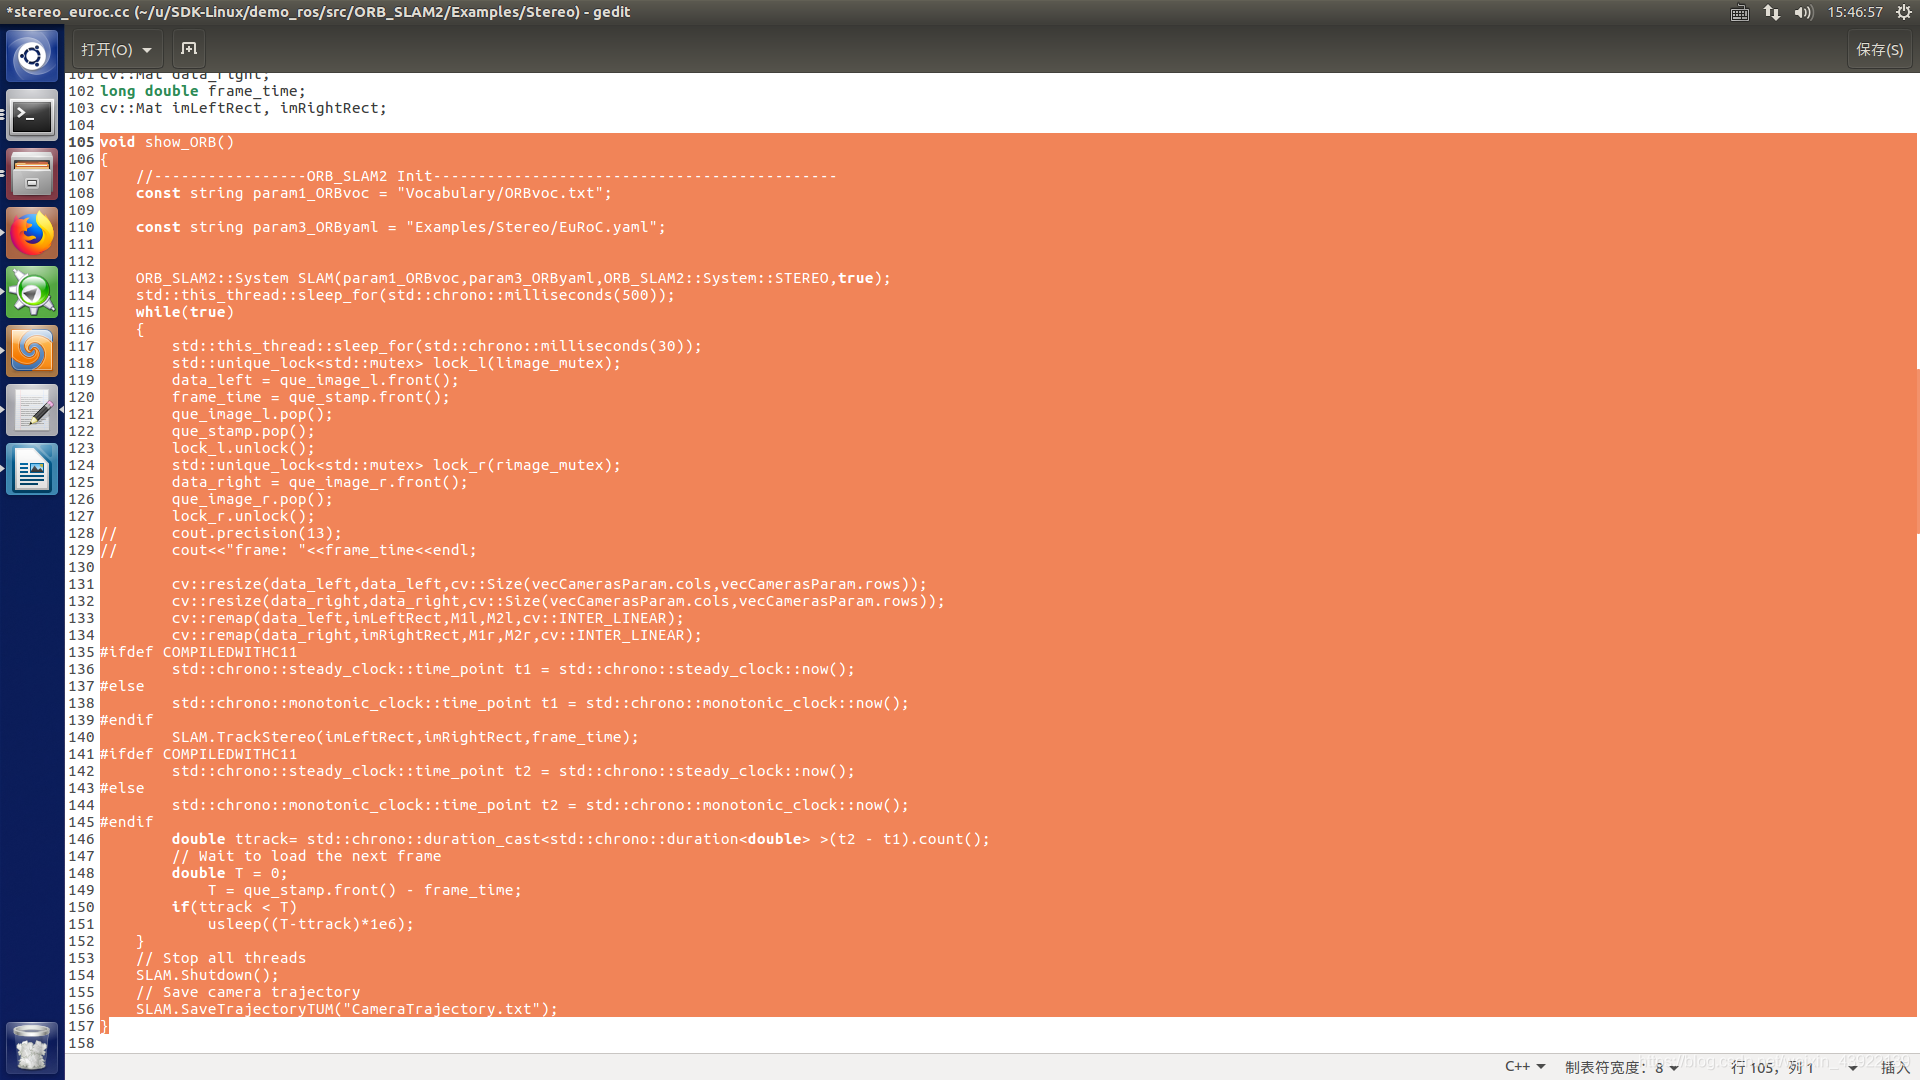Open the system power gear menu

coord(1904,12)
